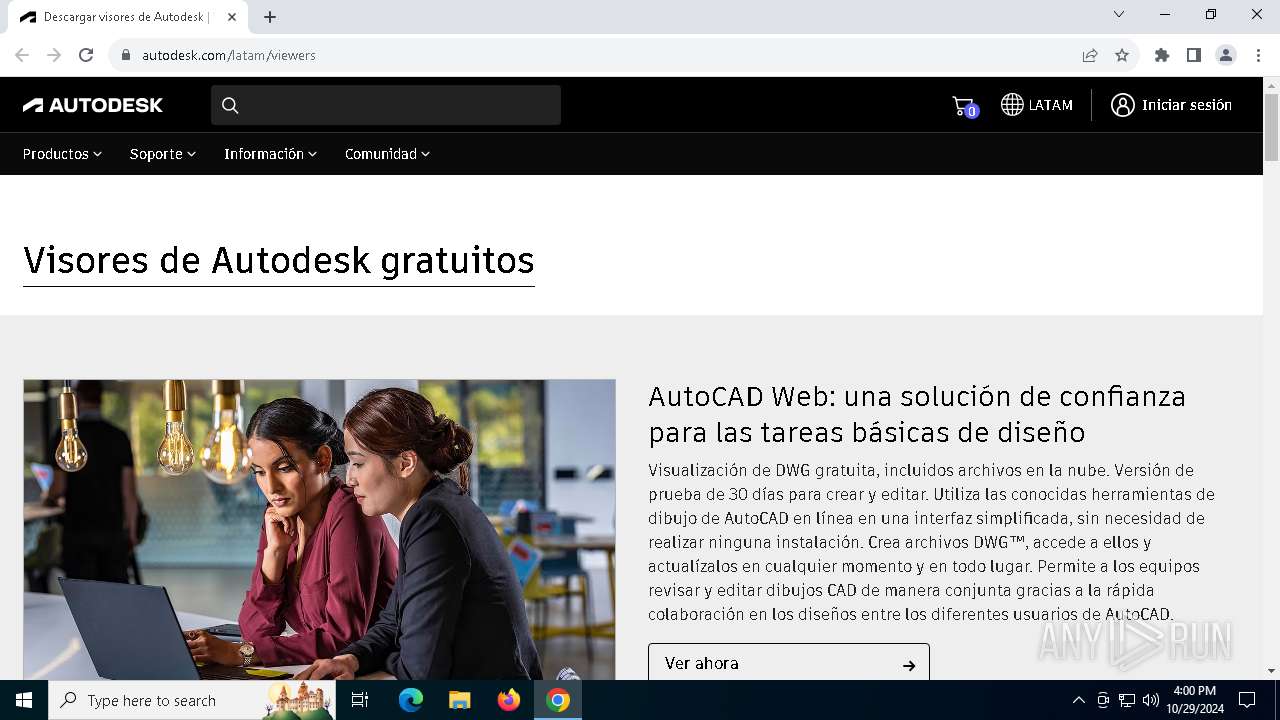Expand the Comunidad menu
The height and width of the screenshot is (720, 1280).
point(387,154)
